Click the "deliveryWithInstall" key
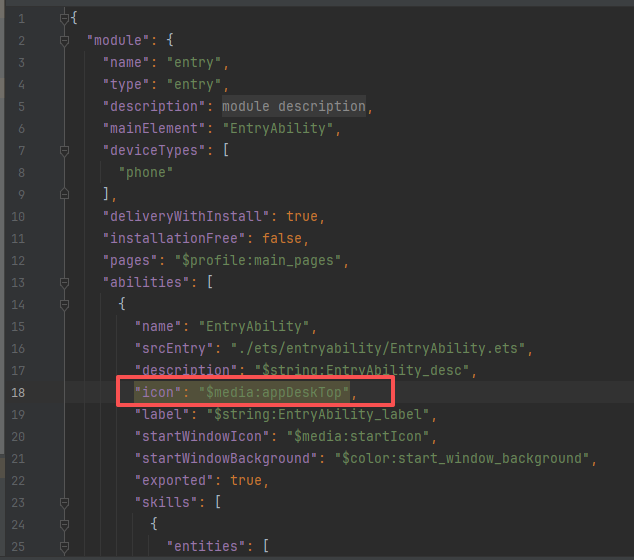Image resolution: width=634 pixels, height=560 pixels. click(x=186, y=216)
